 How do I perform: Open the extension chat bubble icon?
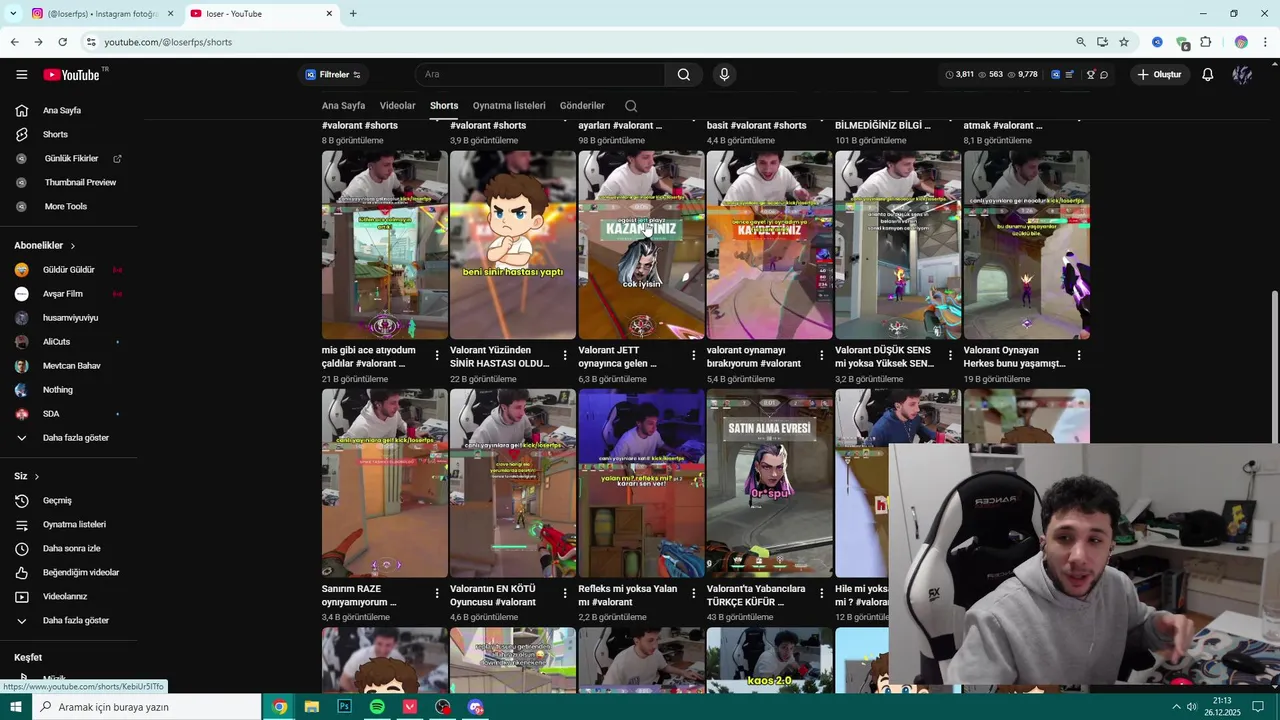coord(1104,74)
